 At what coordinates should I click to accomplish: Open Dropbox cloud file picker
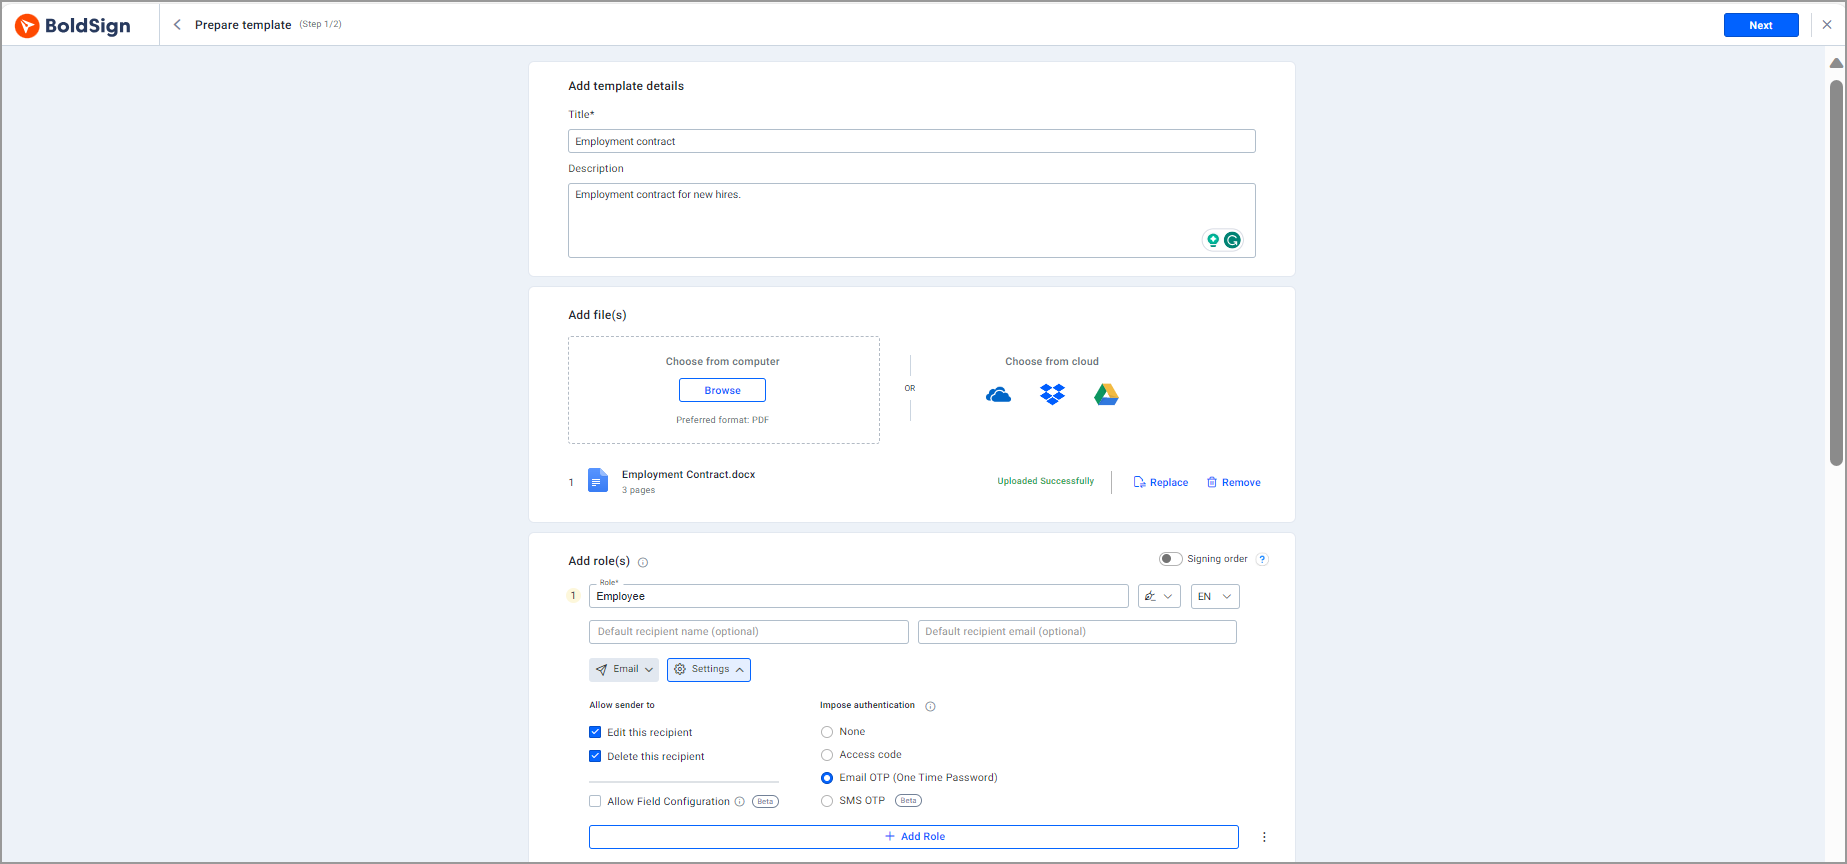1052,395
